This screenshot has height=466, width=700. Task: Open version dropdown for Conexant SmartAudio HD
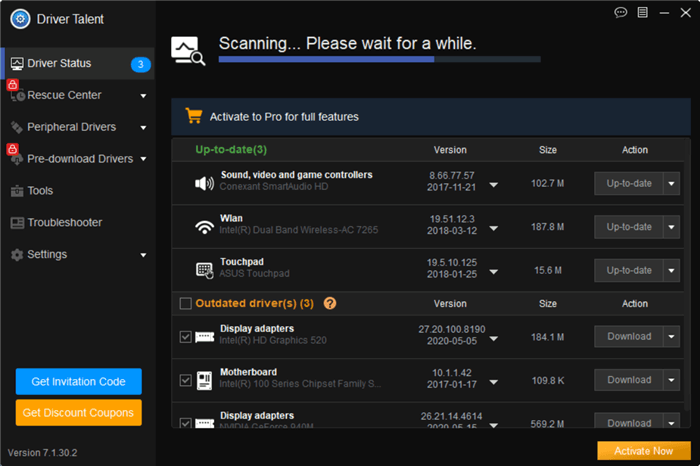pyautogui.click(x=493, y=185)
